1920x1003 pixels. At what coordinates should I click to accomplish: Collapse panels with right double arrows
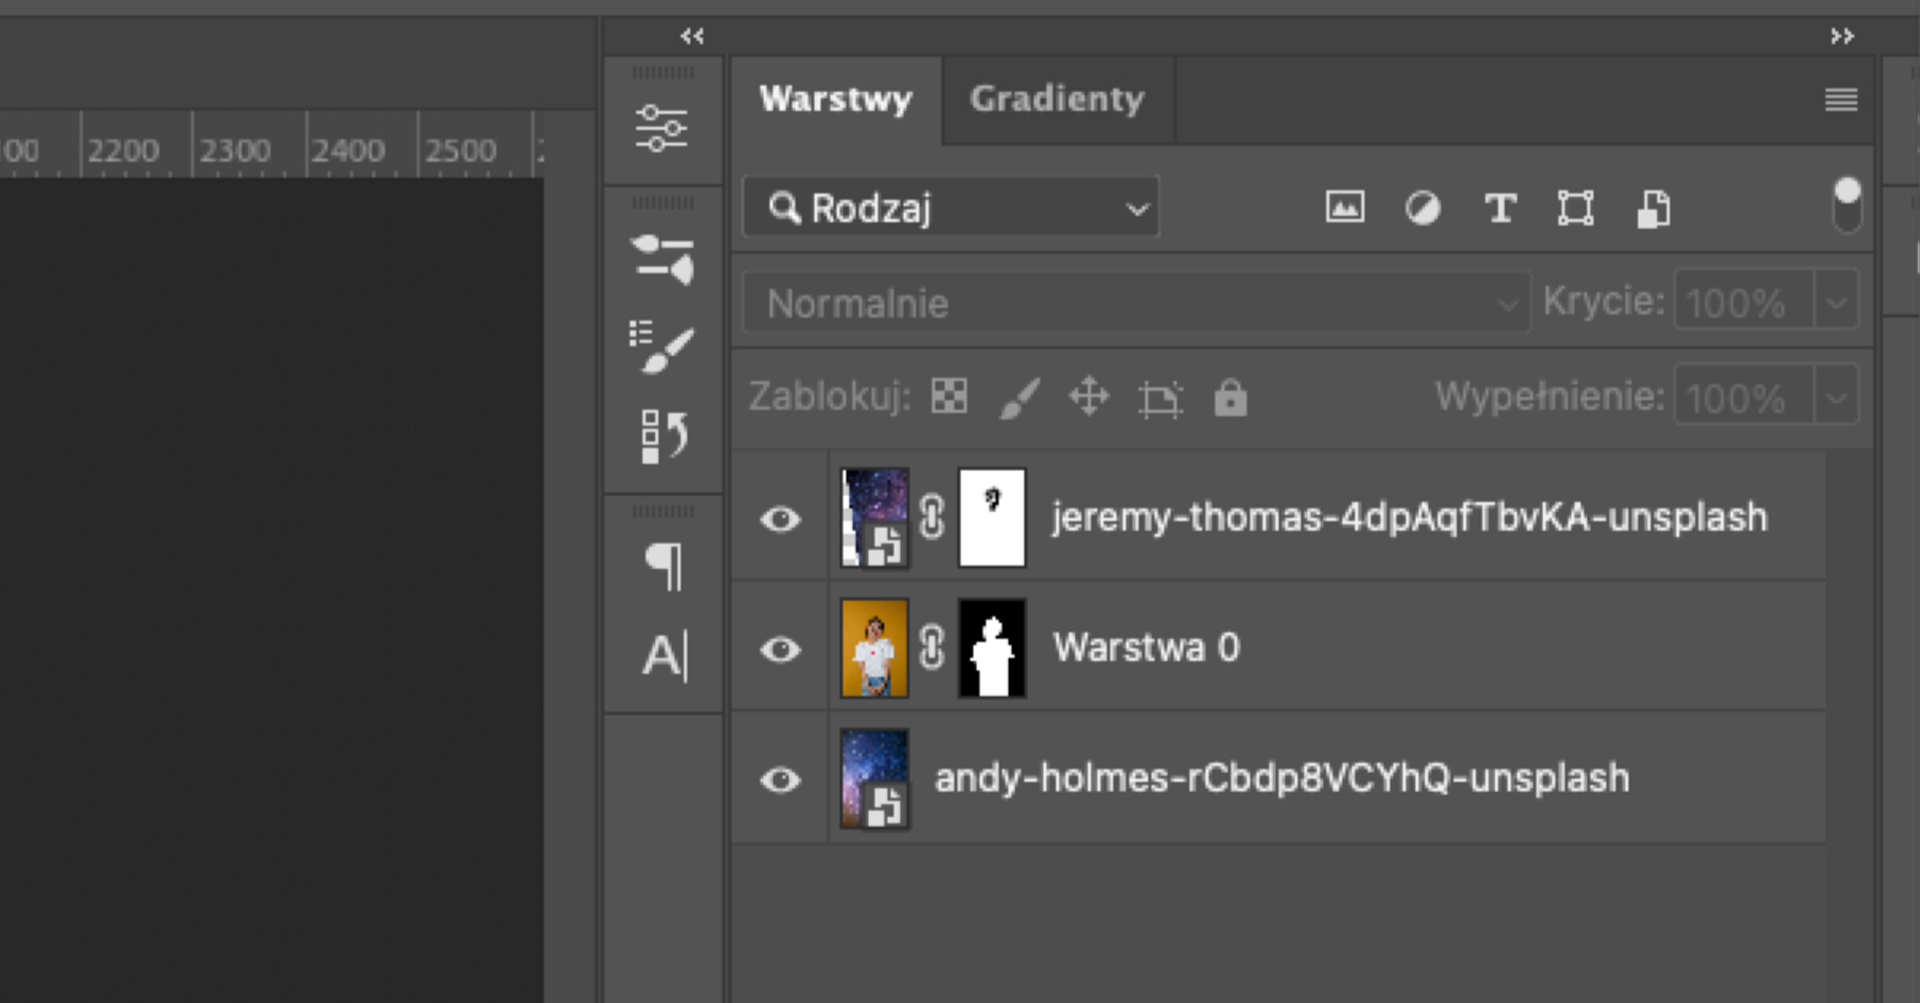coord(1842,36)
